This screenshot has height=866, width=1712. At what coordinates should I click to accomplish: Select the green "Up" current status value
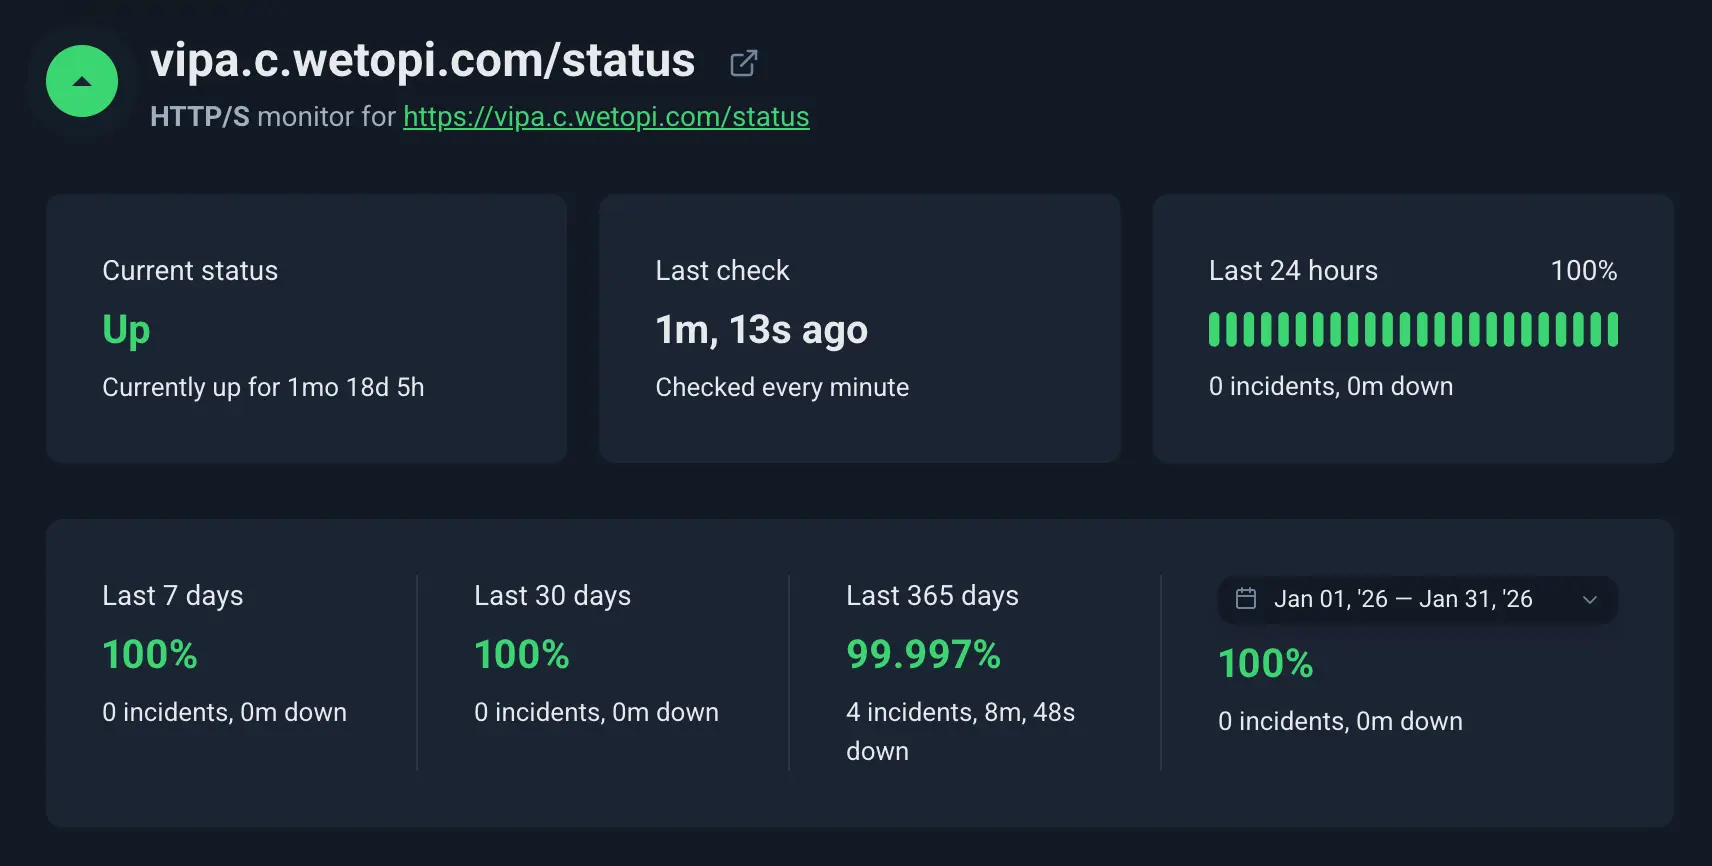126,329
